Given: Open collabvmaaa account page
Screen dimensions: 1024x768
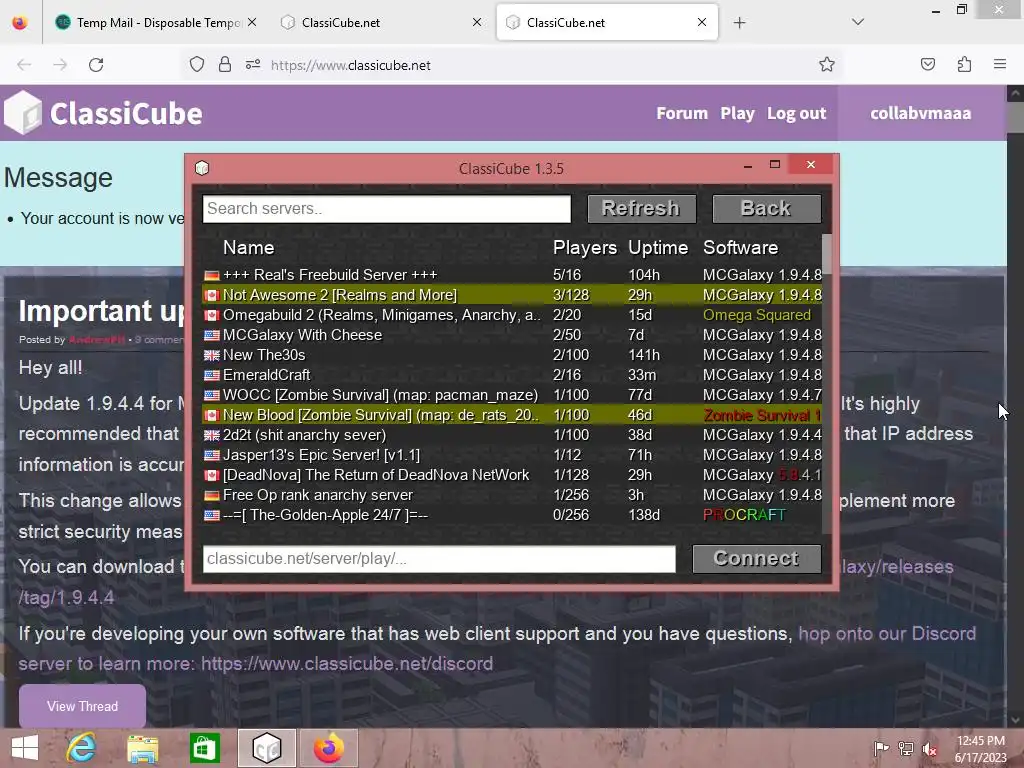Looking at the screenshot, I should pyautogui.click(x=920, y=113).
